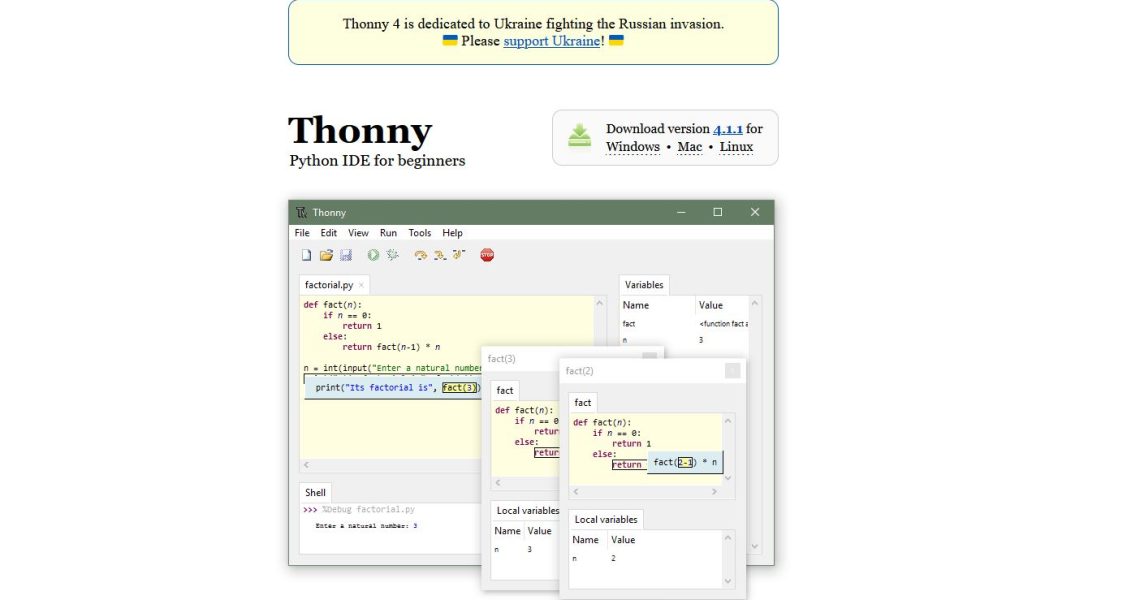
Task: Save the script via the toolbar icon
Action: (345, 255)
